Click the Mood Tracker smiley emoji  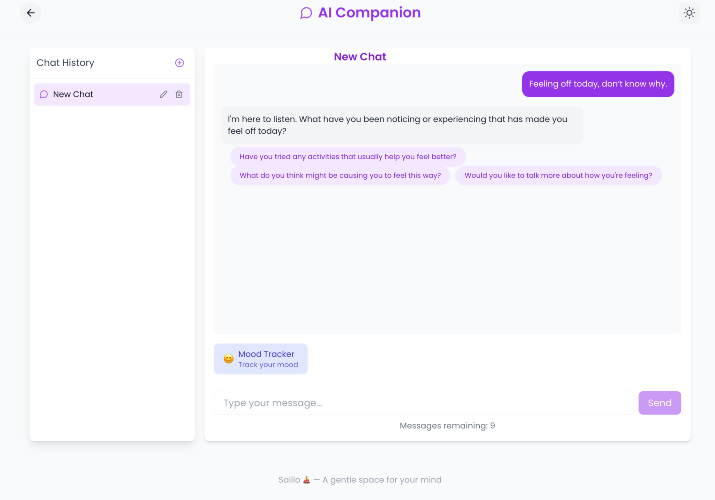pos(228,359)
